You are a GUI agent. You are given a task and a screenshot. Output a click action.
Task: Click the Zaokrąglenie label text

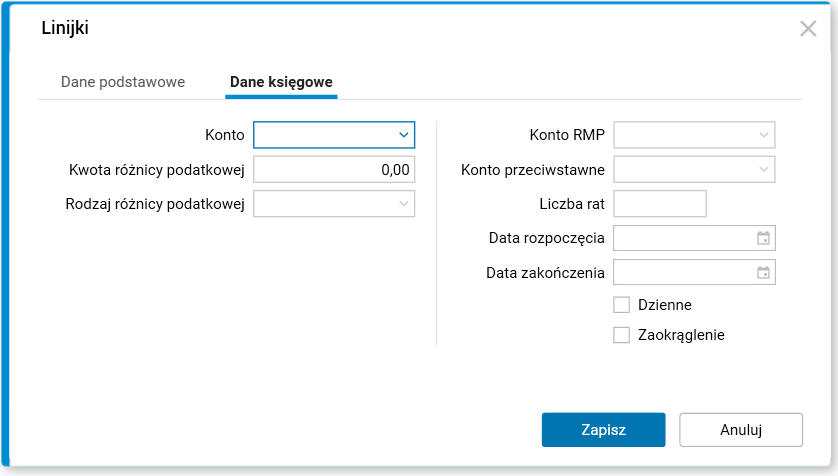(x=680, y=335)
